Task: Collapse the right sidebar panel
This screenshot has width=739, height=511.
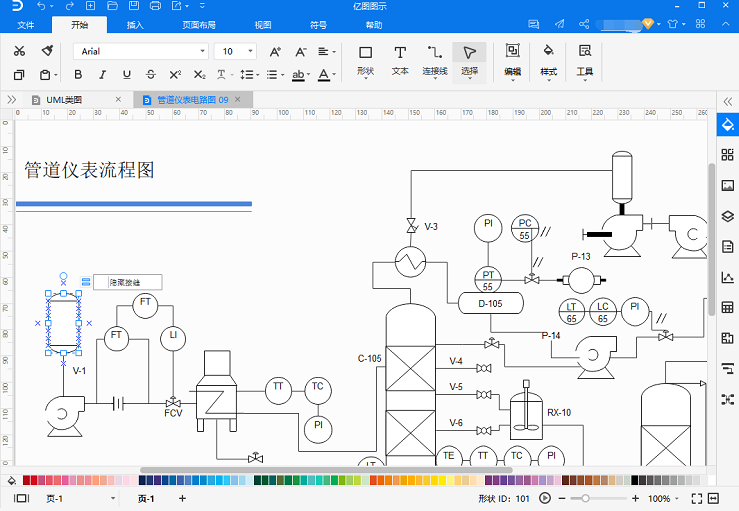Action: click(x=728, y=101)
